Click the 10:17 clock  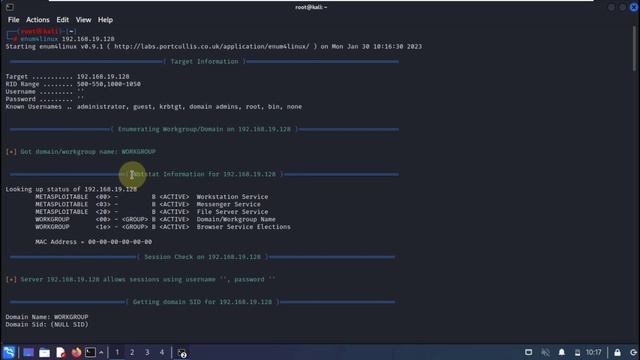tap(594, 352)
